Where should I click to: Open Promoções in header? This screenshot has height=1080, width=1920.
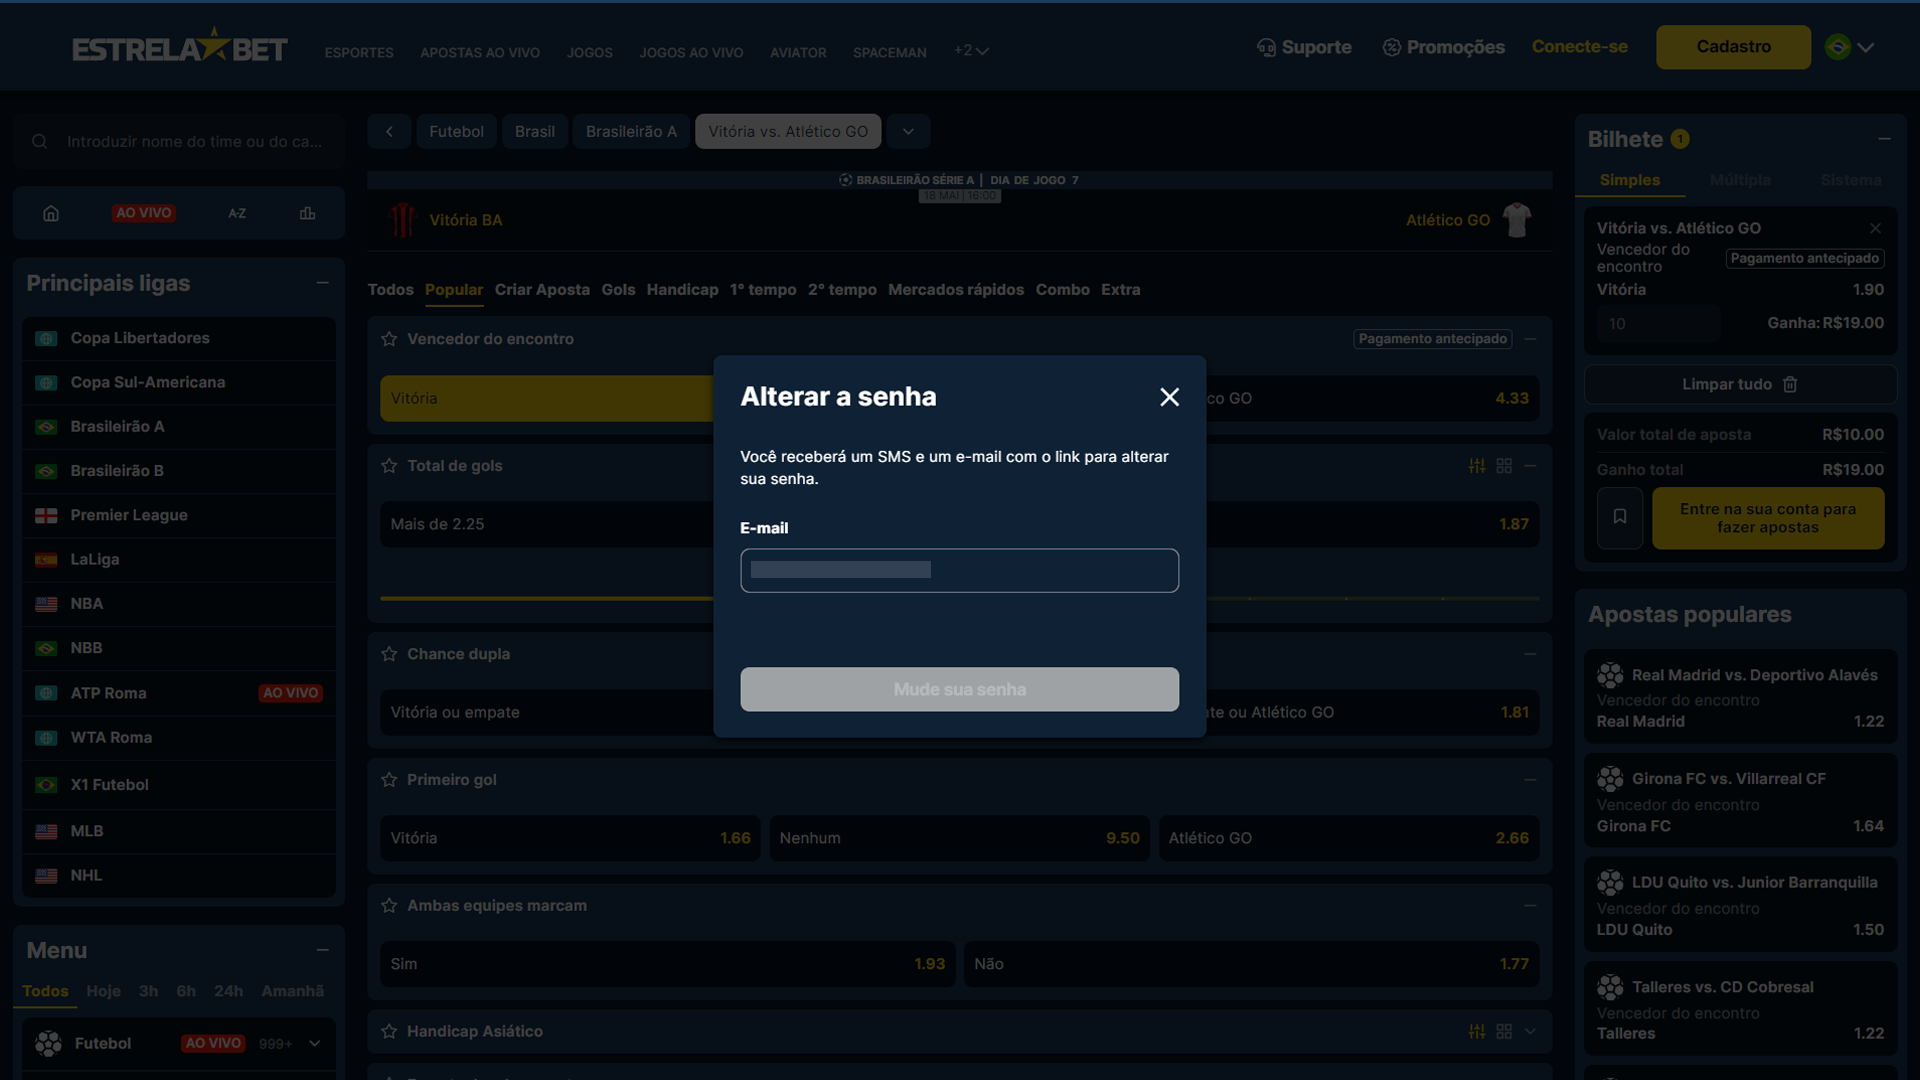1443,47
